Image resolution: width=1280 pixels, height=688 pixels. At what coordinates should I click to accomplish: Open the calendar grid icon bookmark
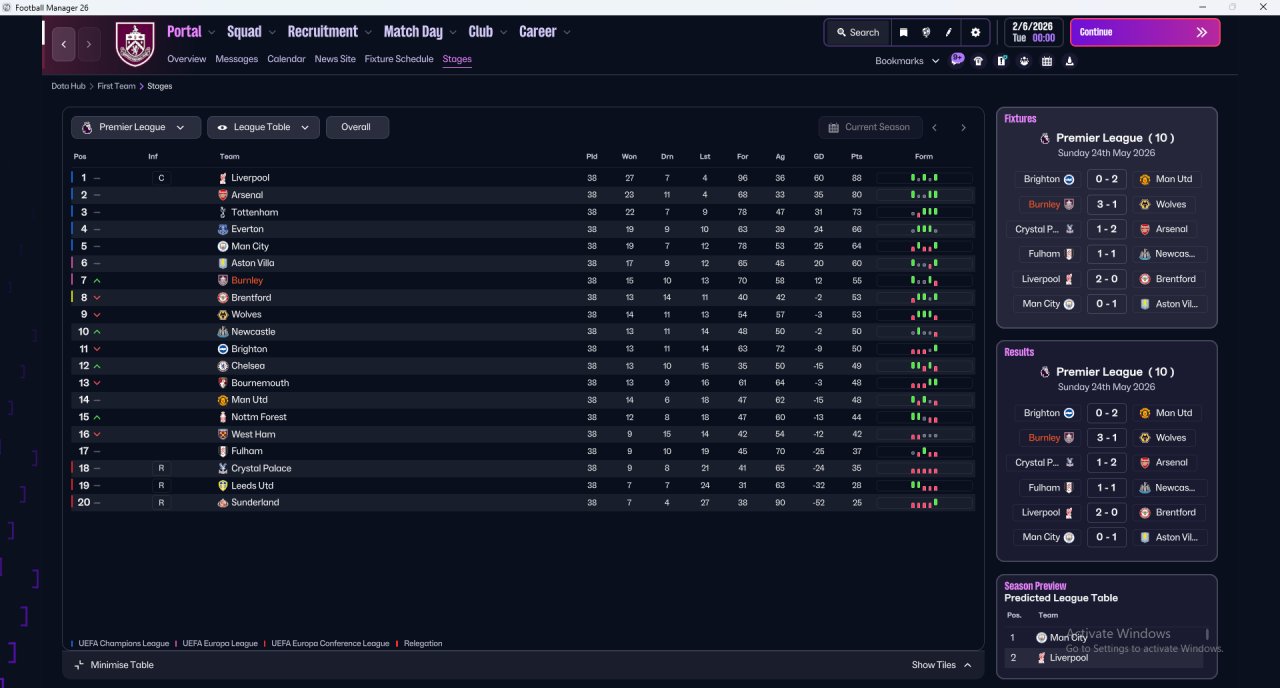point(1047,61)
